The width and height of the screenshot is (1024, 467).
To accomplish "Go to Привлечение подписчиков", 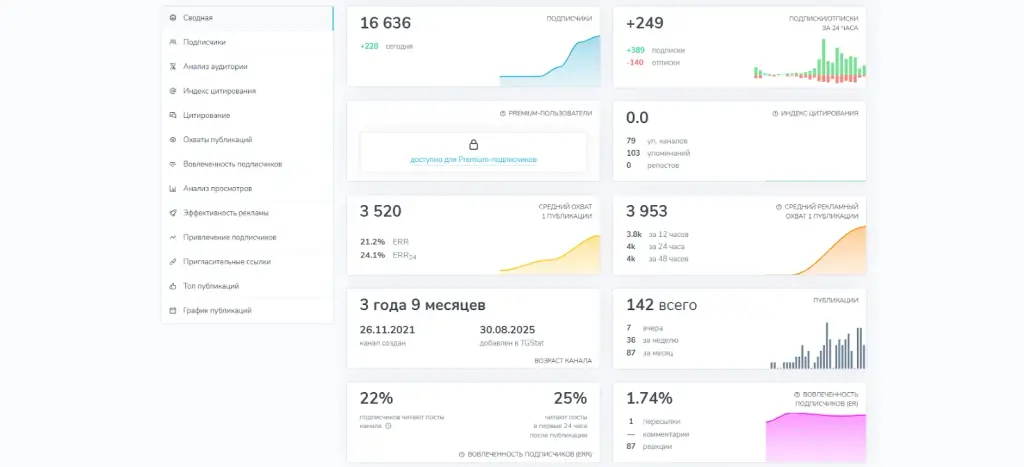I will click(247, 237).
